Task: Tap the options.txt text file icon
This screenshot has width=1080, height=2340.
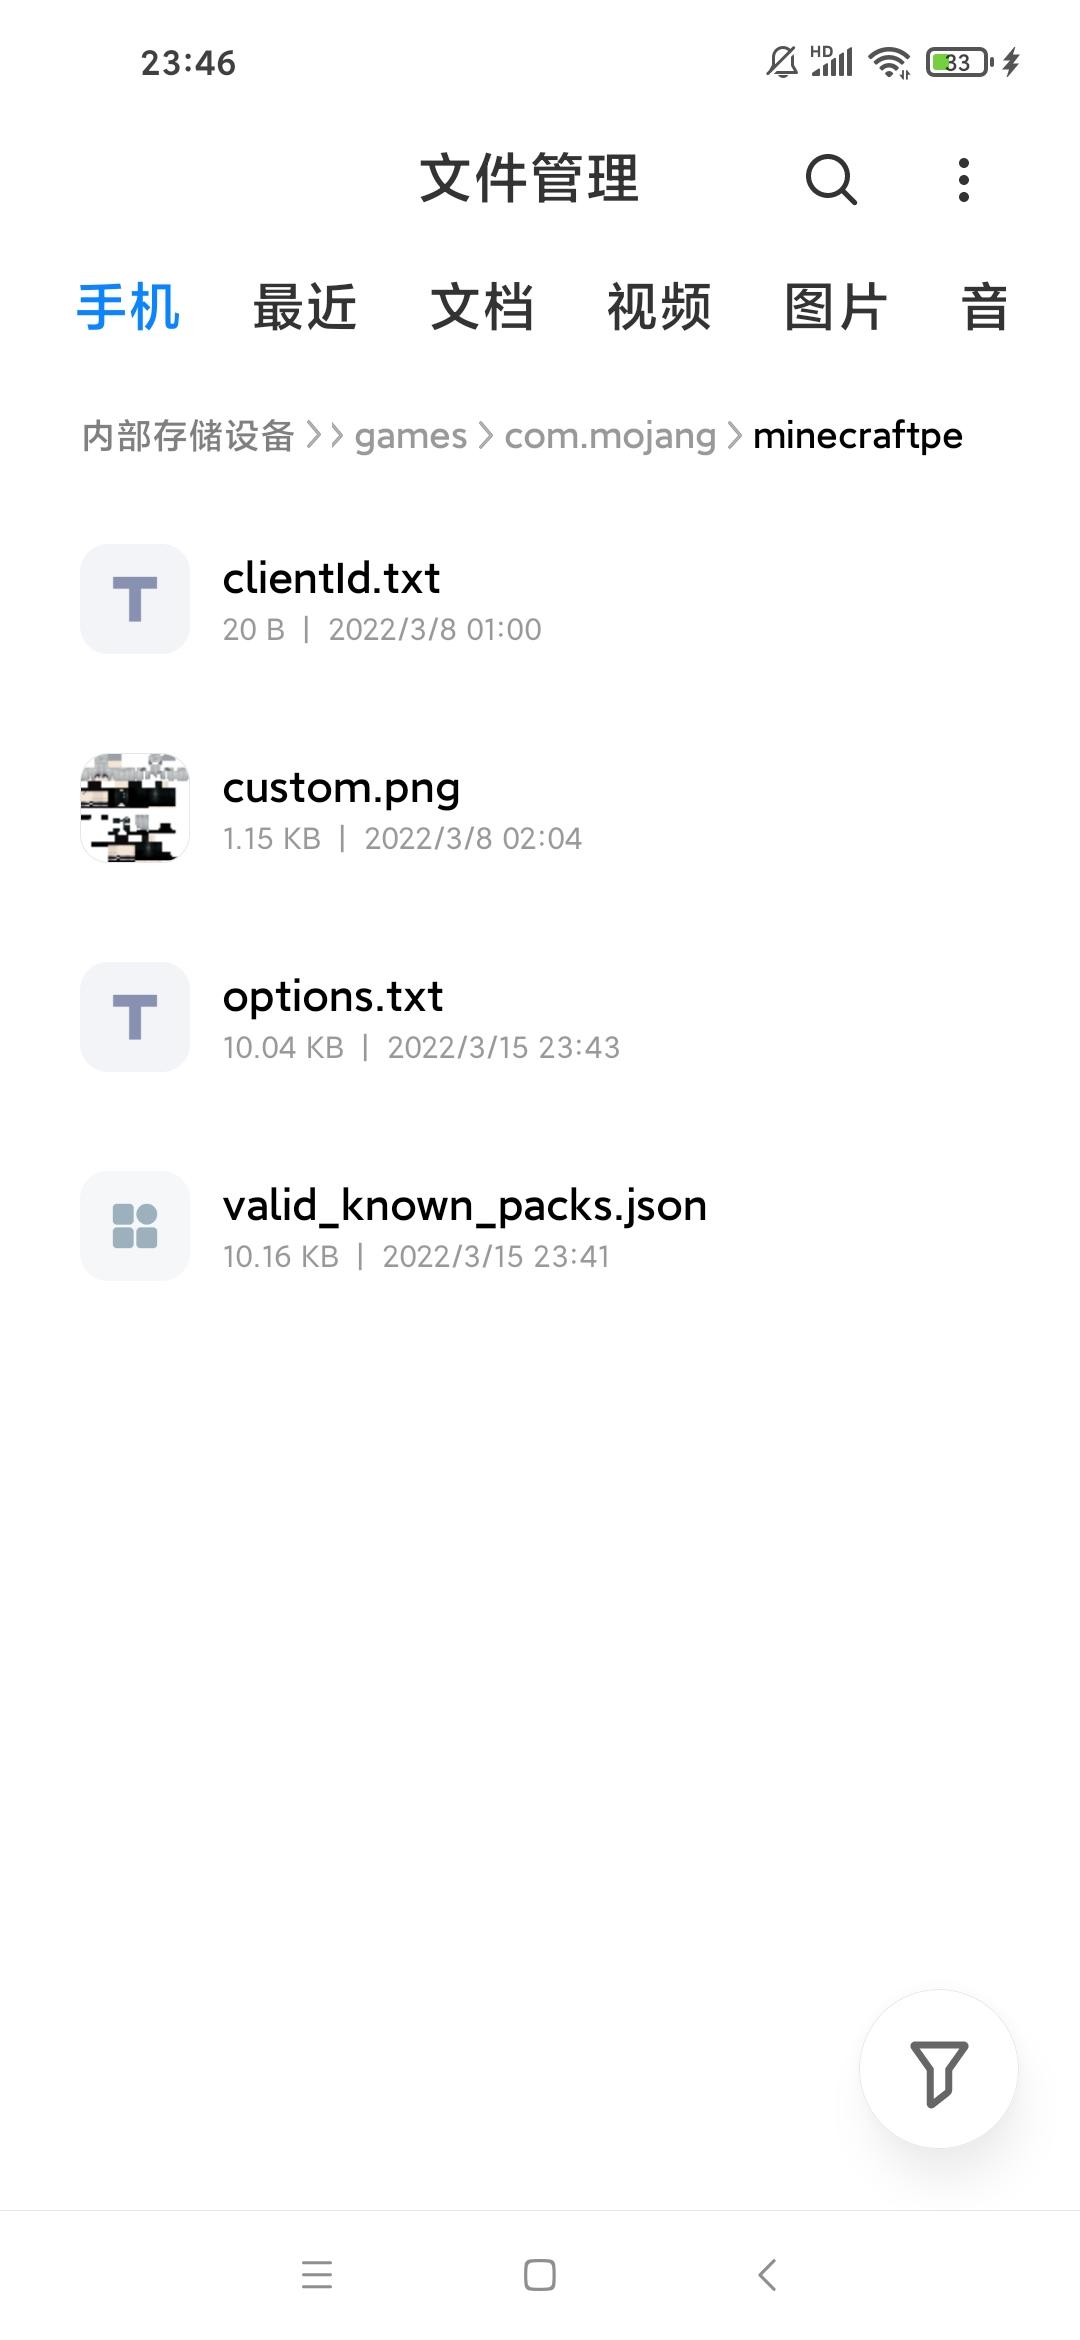Action: [135, 1017]
